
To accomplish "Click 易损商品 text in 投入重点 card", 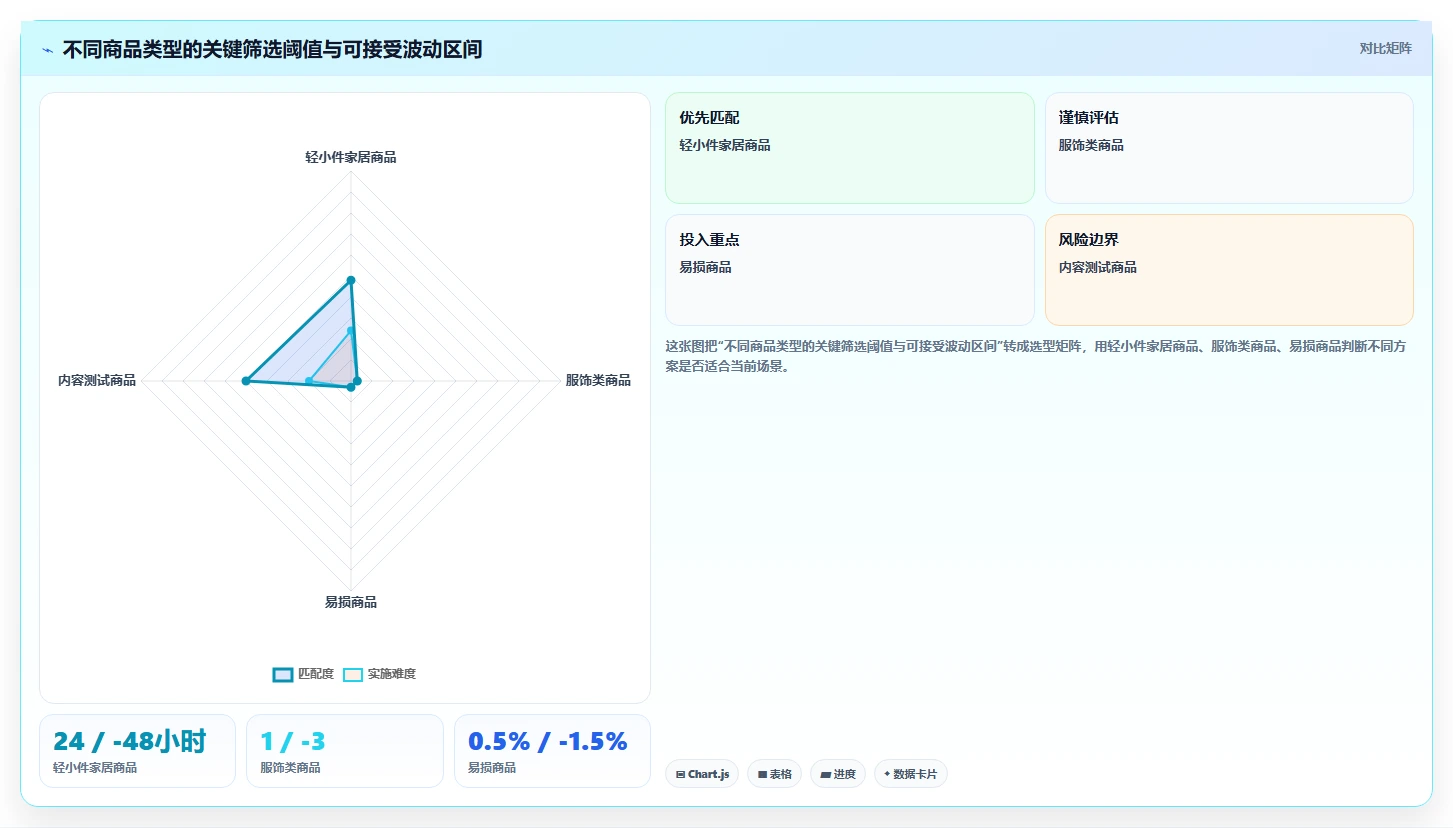I will 705,267.
